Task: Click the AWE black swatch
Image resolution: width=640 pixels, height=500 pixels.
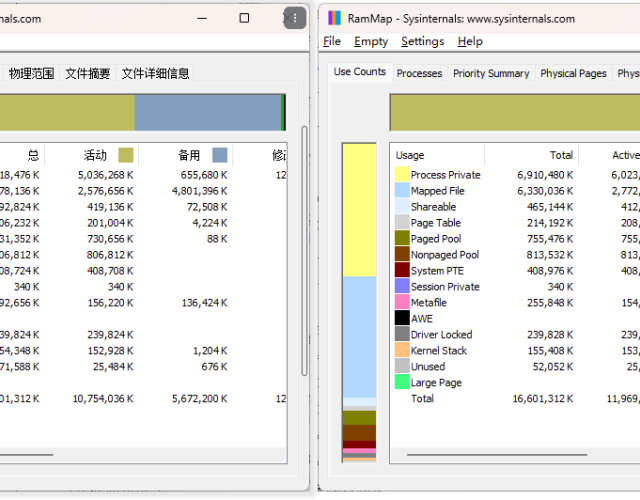Action: (x=402, y=318)
